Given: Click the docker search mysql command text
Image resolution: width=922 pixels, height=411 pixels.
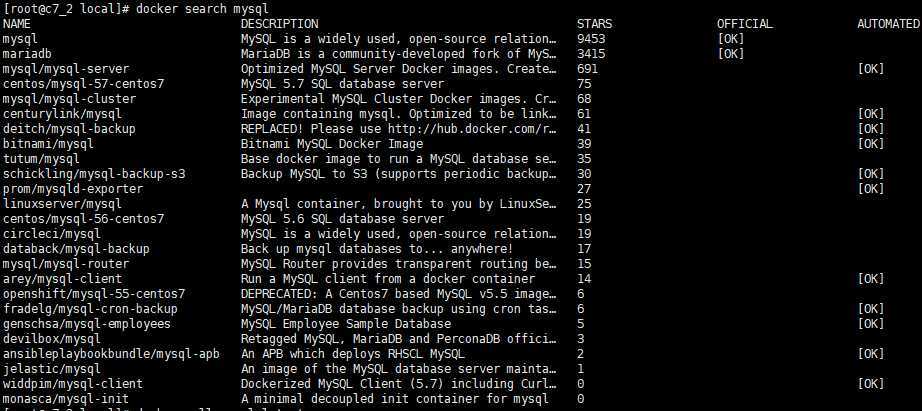Looking at the screenshot, I should pyautogui.click(x=202, y=9).
